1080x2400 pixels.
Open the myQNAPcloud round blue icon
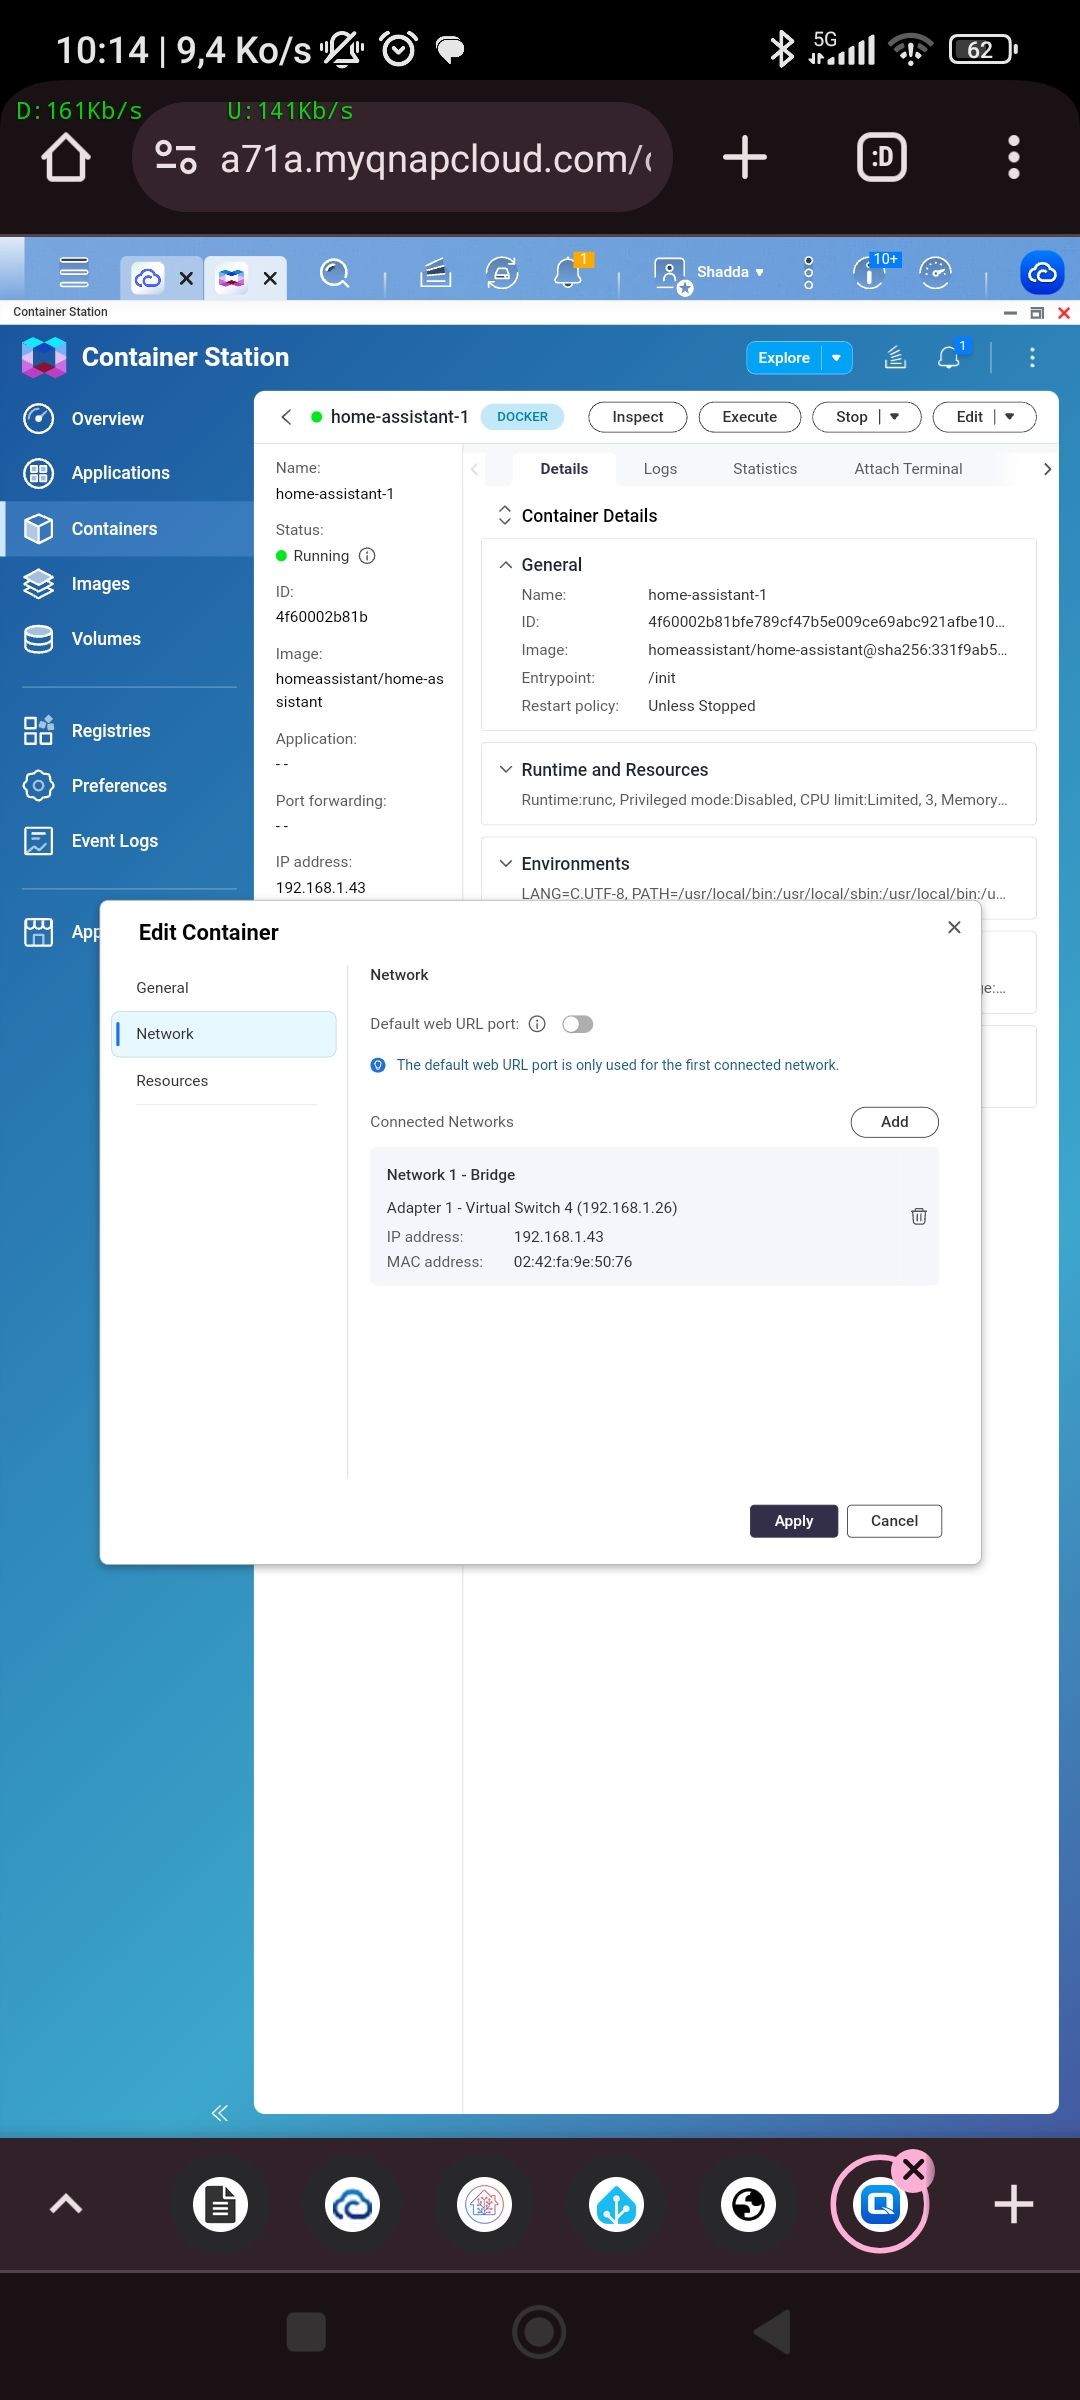click(1042, 272)
